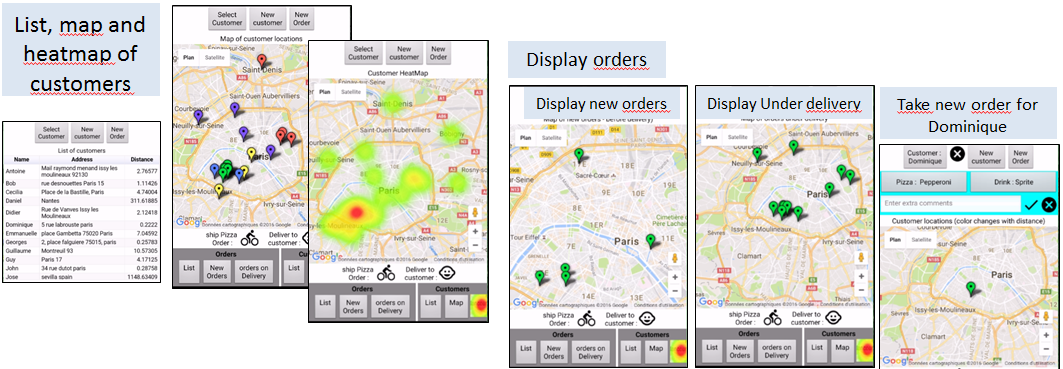The height and width of the screenshot is (369, 1063).
Task: Open the Drink : Sprite selector
Action: point(1013,182)
